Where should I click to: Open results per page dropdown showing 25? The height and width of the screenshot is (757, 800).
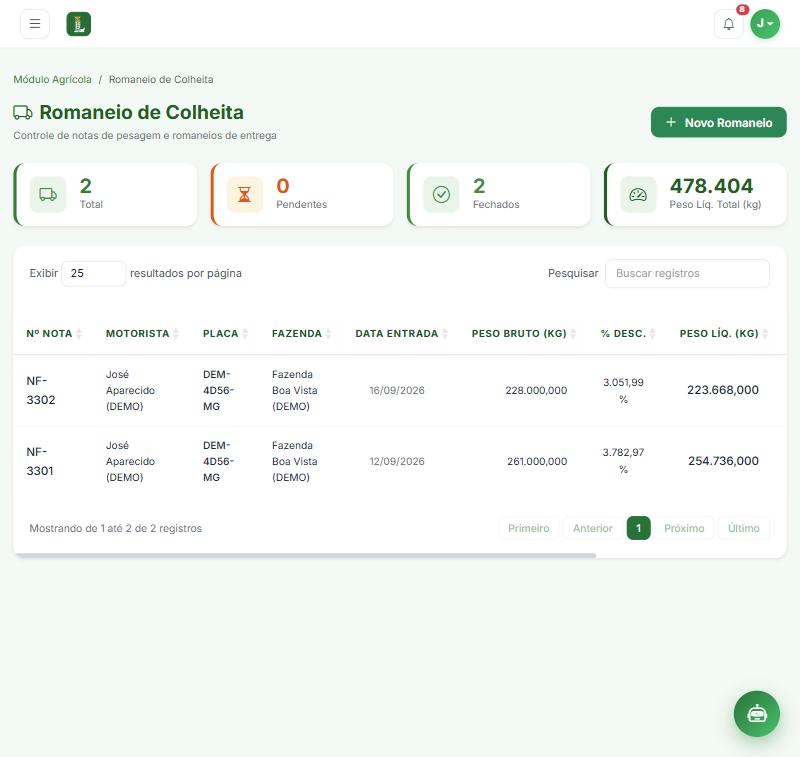pyautogui.click(x=93, y=273)
